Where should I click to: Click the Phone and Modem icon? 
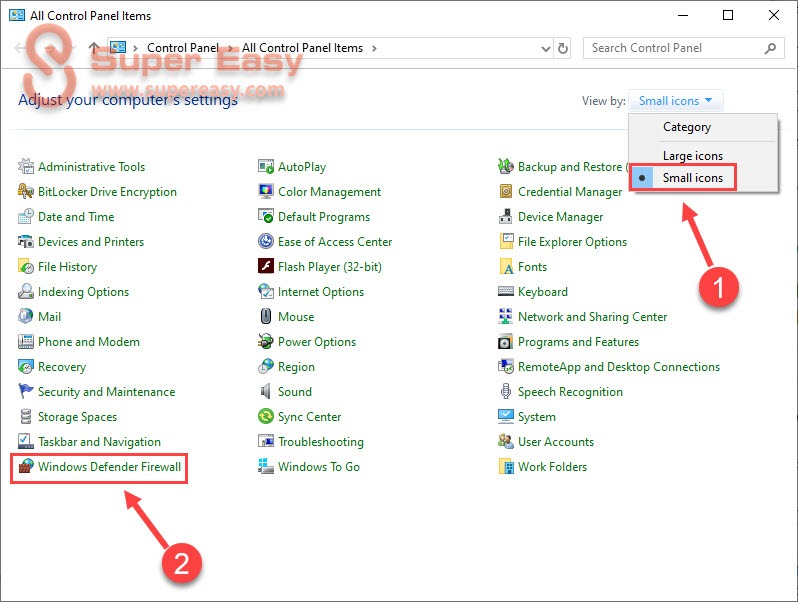click(26, 341)
